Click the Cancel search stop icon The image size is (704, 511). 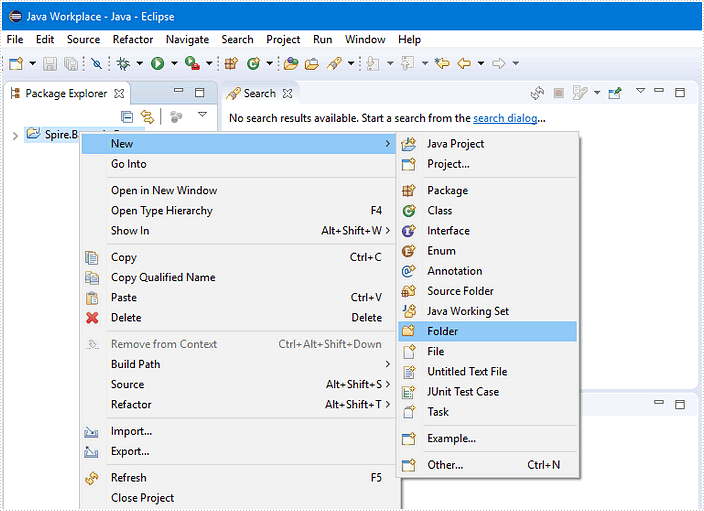559,93
